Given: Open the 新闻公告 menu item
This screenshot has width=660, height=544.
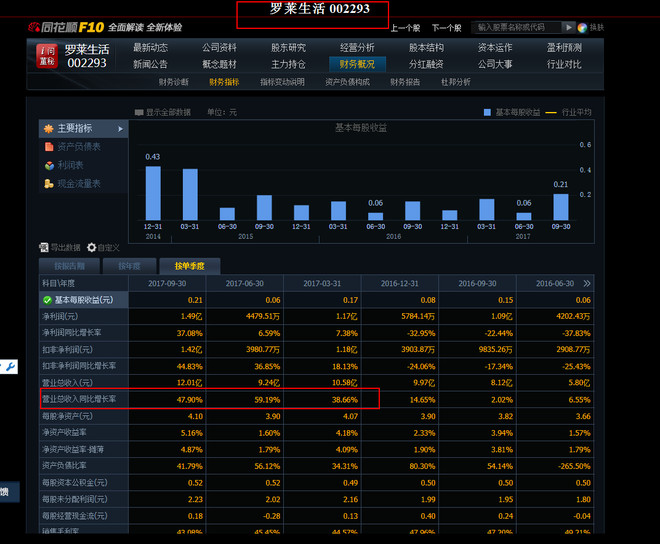Looking at the screenshot, I should tap(150, 64).
